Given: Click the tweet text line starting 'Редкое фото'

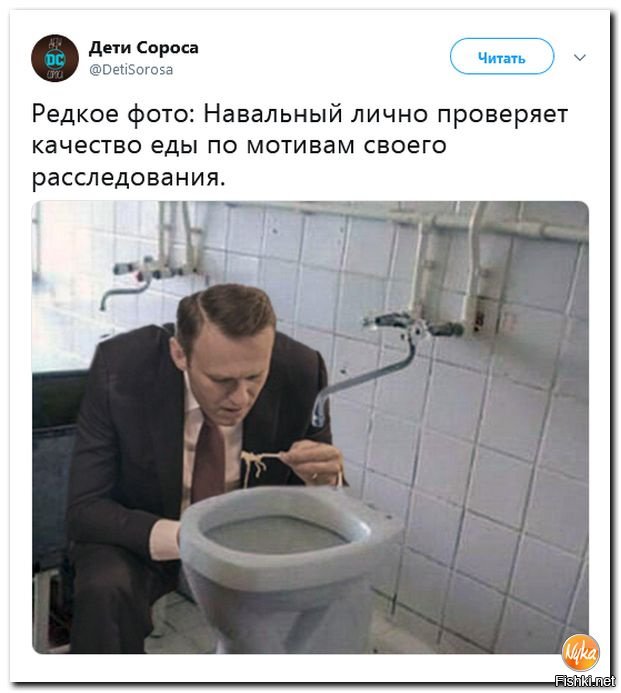Looking at the screenshot, I should coord(300,115).
